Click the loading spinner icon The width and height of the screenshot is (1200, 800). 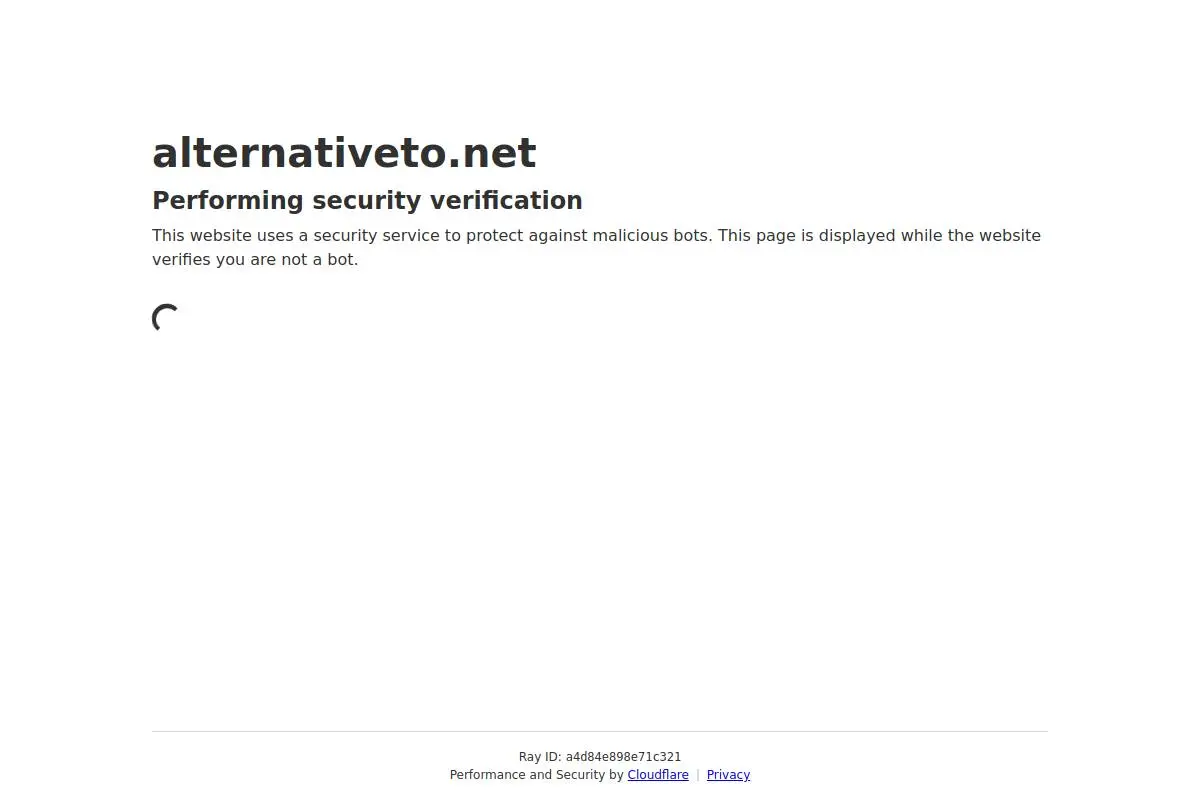167,319
